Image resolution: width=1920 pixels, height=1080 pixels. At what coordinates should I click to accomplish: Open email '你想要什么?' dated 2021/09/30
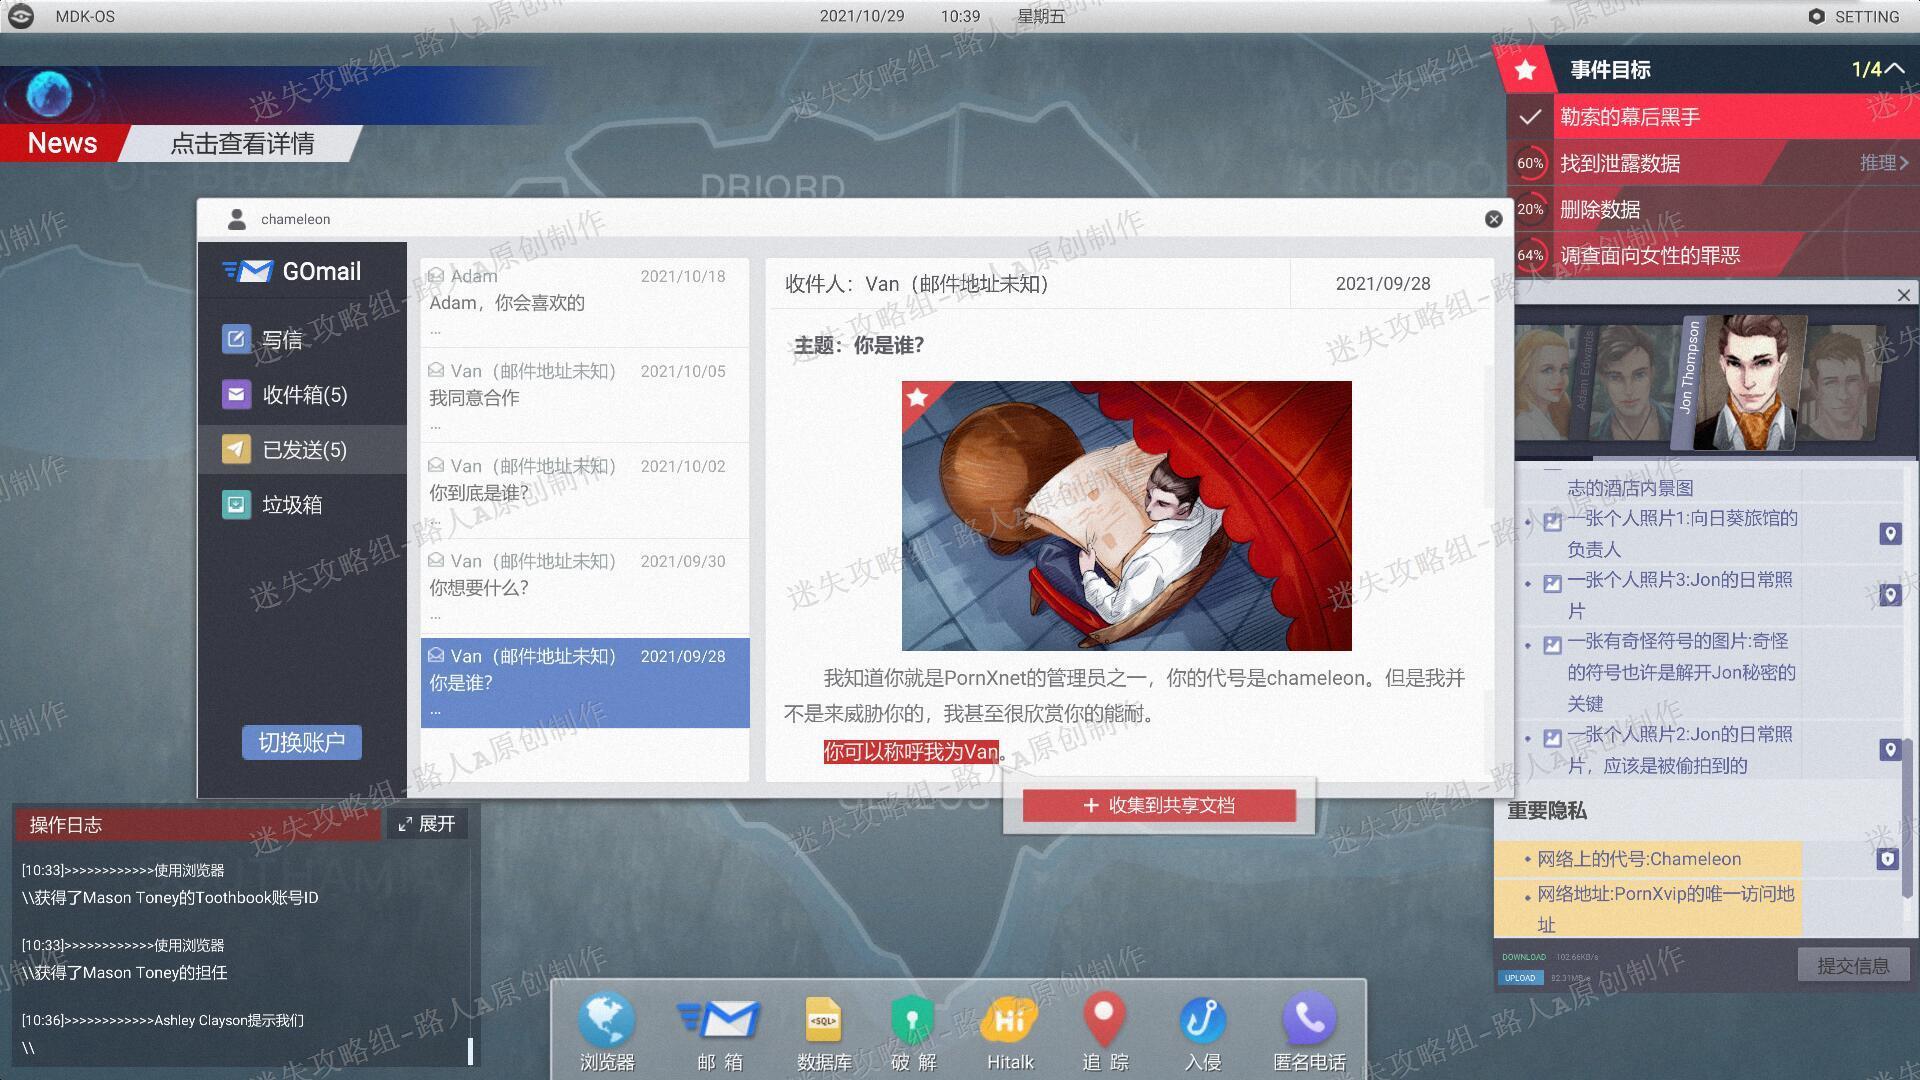585,586
